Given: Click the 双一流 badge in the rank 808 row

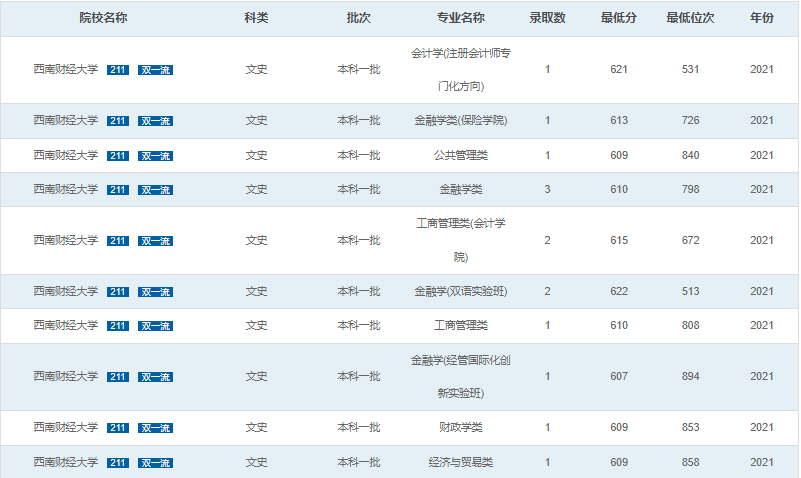Looking at the screenshot, I should (155, 326).
